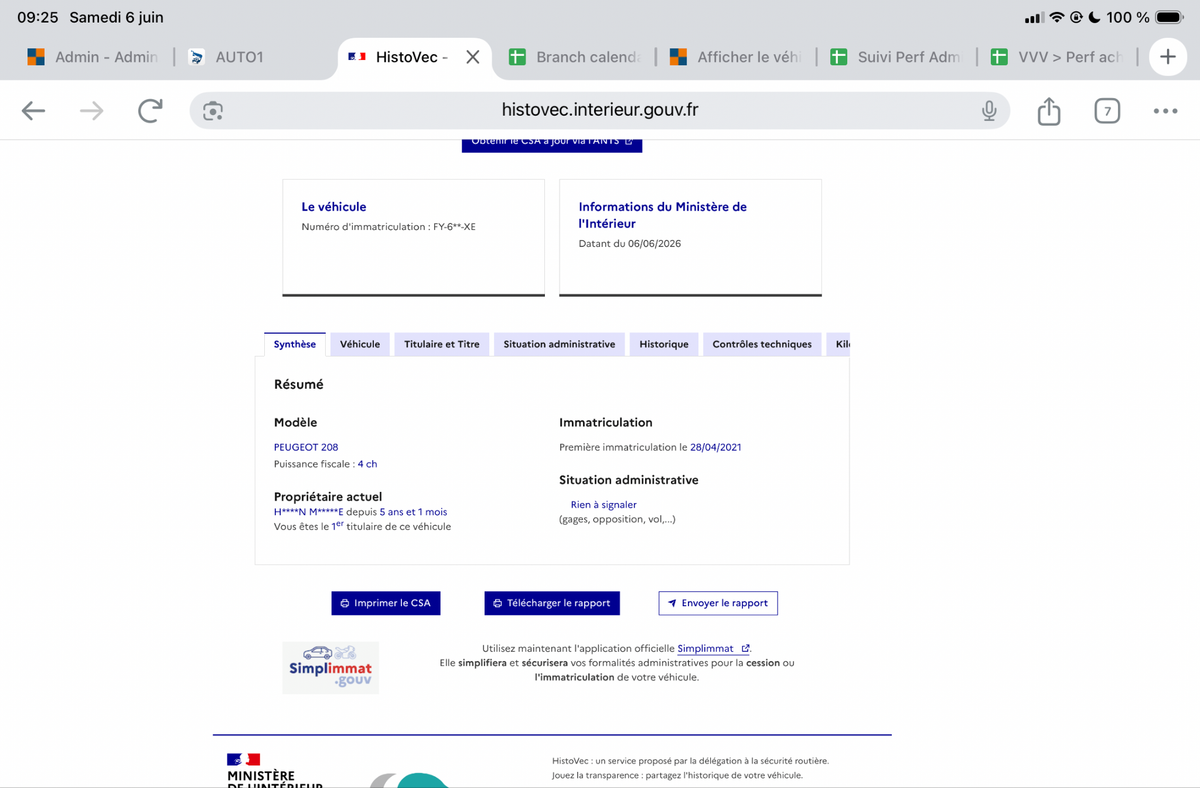This screenshot has width=1200, height=788.
Task: Go back with the browser back arrow
Action: point(34,111)
